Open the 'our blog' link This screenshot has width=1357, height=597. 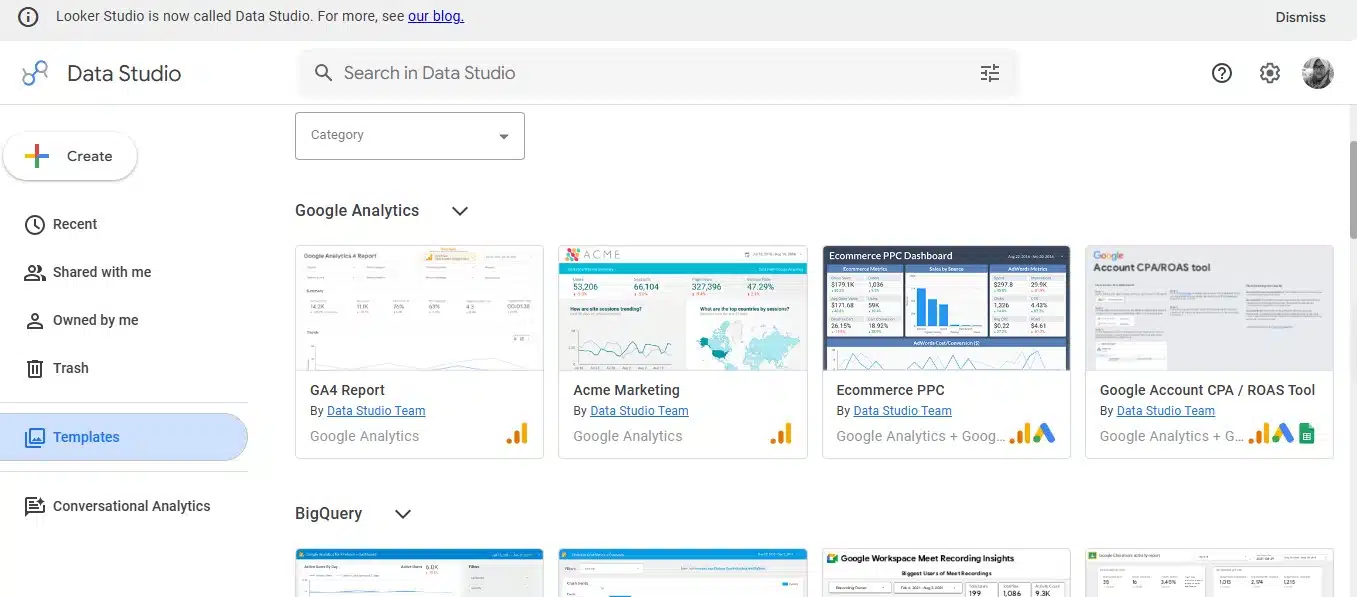pos(436,16)
